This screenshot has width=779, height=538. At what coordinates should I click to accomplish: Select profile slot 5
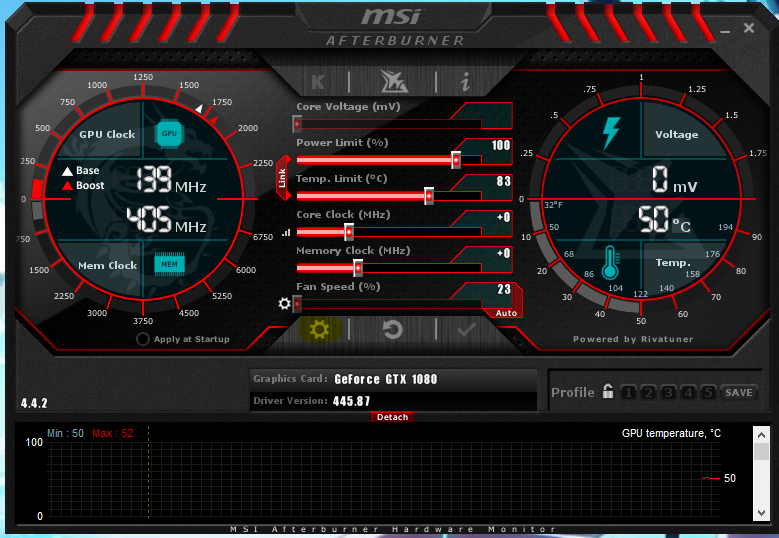click(x=708, y=392)
